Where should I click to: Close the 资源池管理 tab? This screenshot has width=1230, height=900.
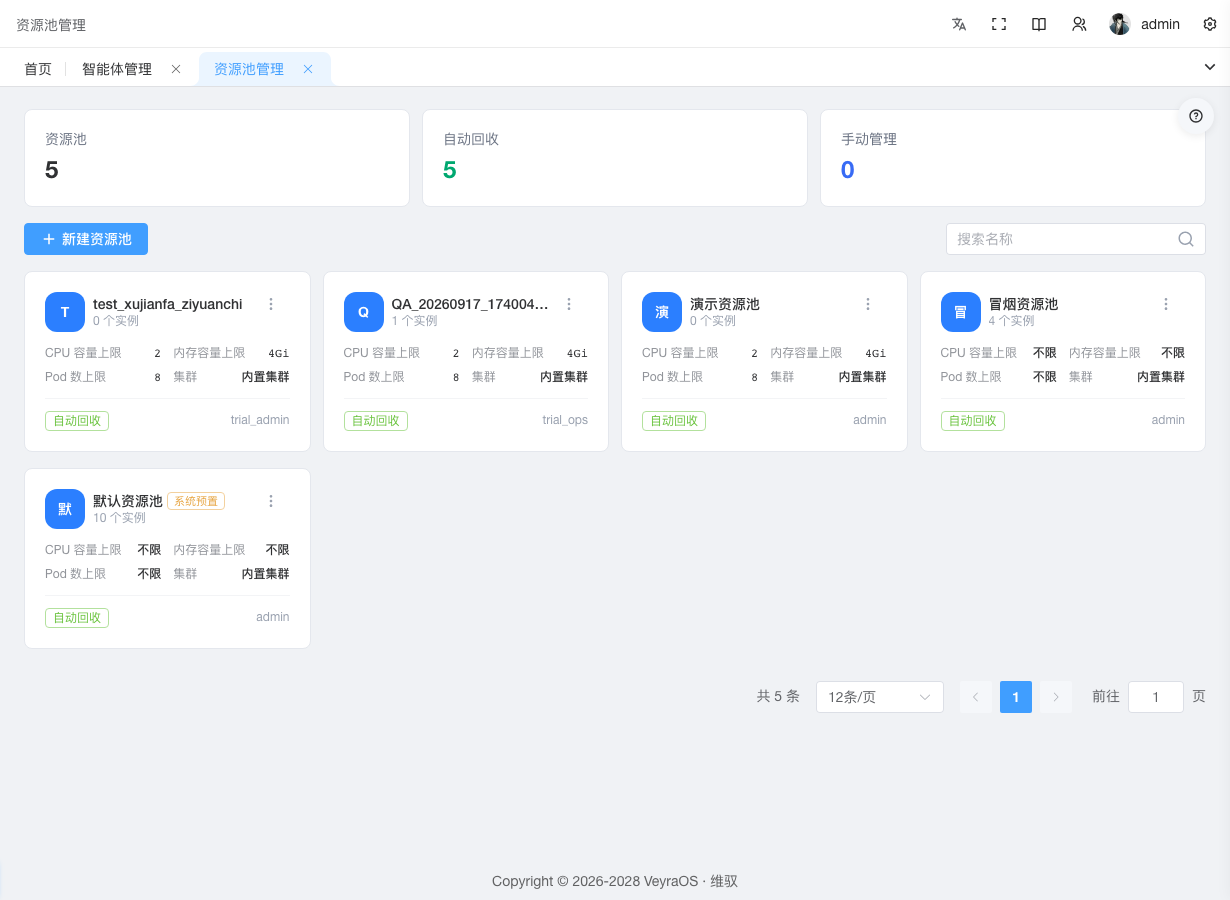[308, 69]
